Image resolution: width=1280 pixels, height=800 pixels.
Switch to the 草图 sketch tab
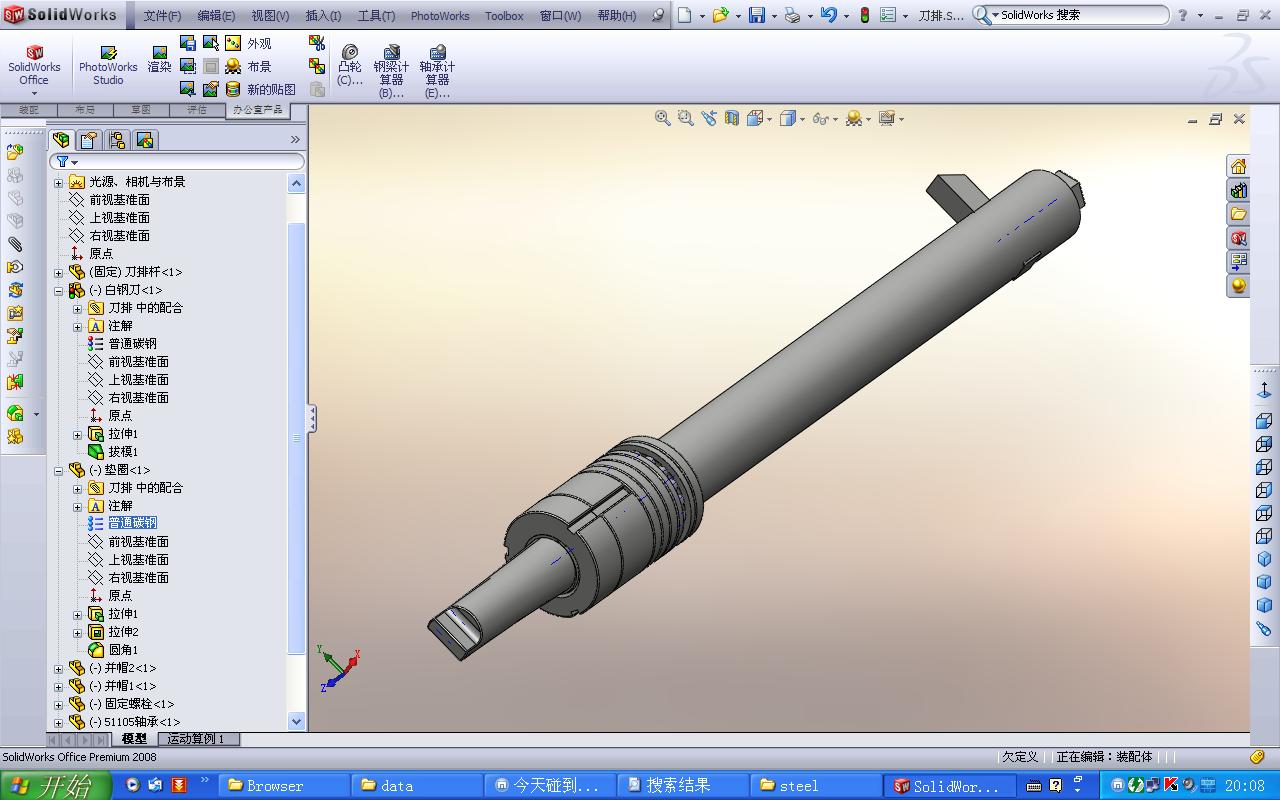(141, 110)
